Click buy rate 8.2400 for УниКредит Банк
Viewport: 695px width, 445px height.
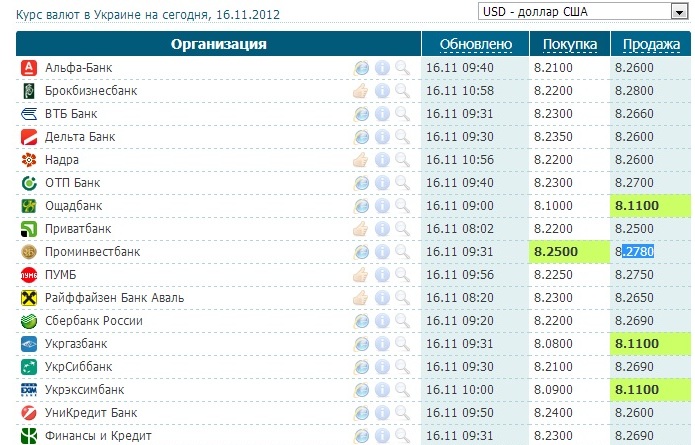click(553, 413)
